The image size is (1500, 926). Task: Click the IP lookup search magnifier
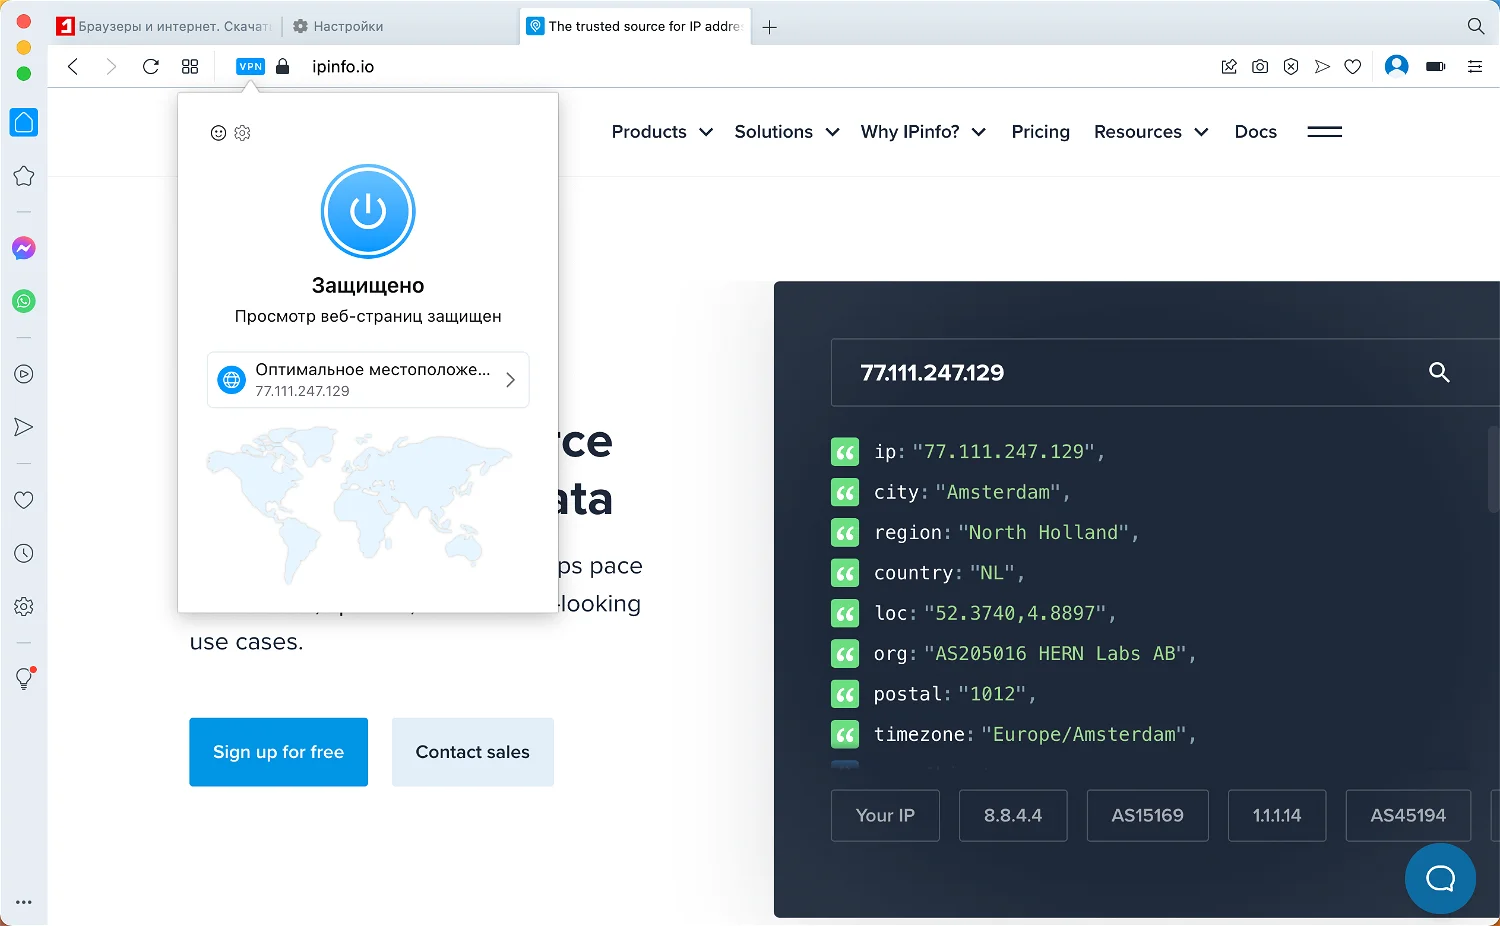point(1439,372)
